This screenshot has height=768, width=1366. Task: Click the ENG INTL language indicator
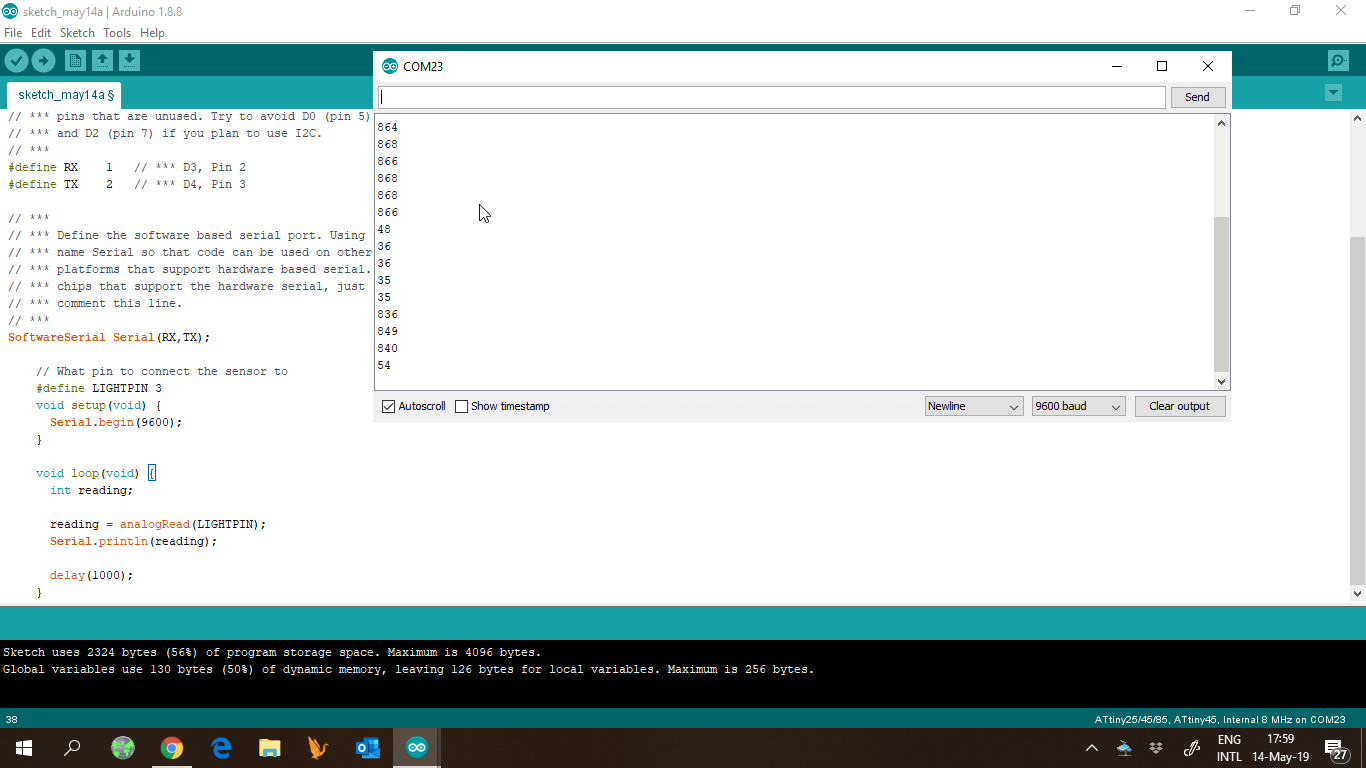[1229, 748]
